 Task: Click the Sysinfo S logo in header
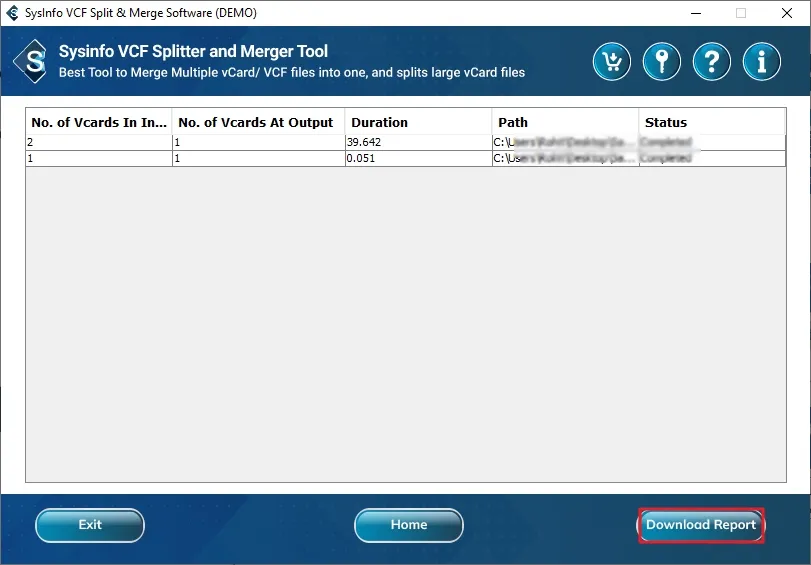[32, 62]
